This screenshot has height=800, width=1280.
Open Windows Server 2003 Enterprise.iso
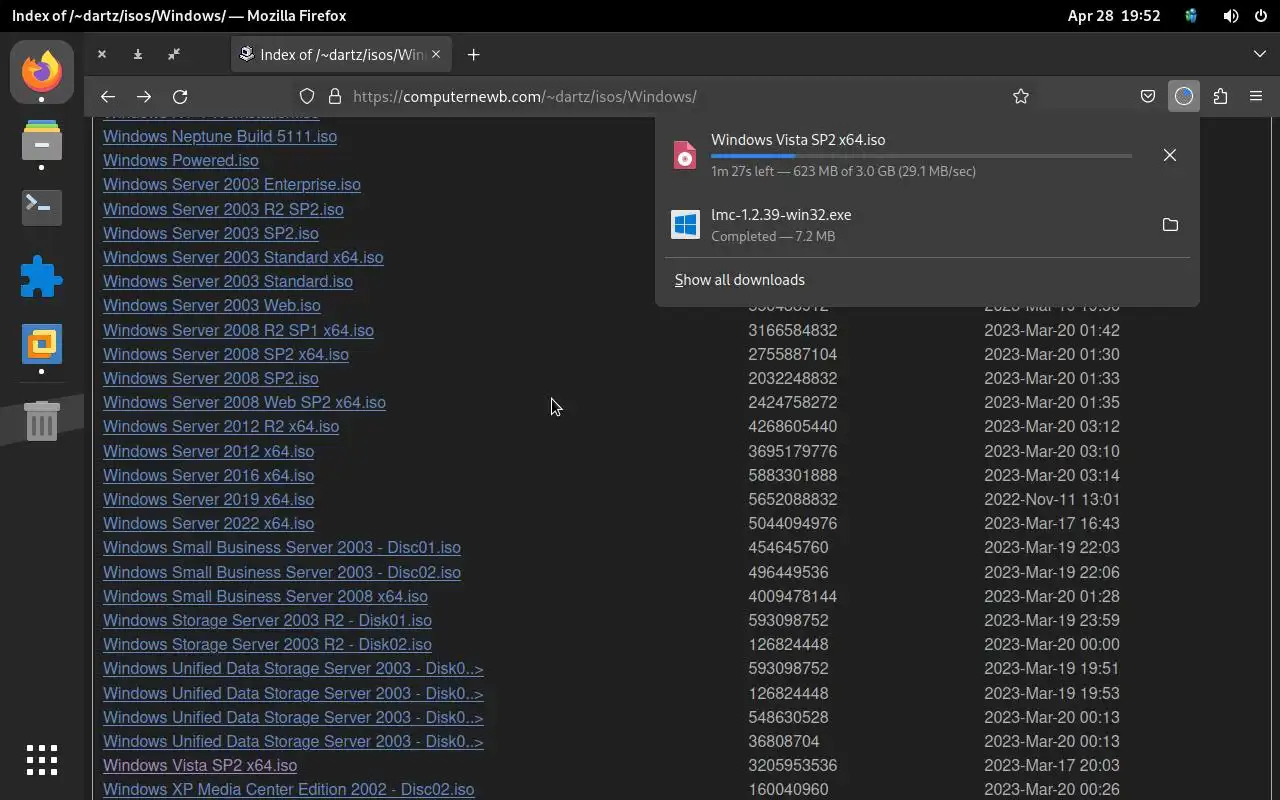(232, 184)
